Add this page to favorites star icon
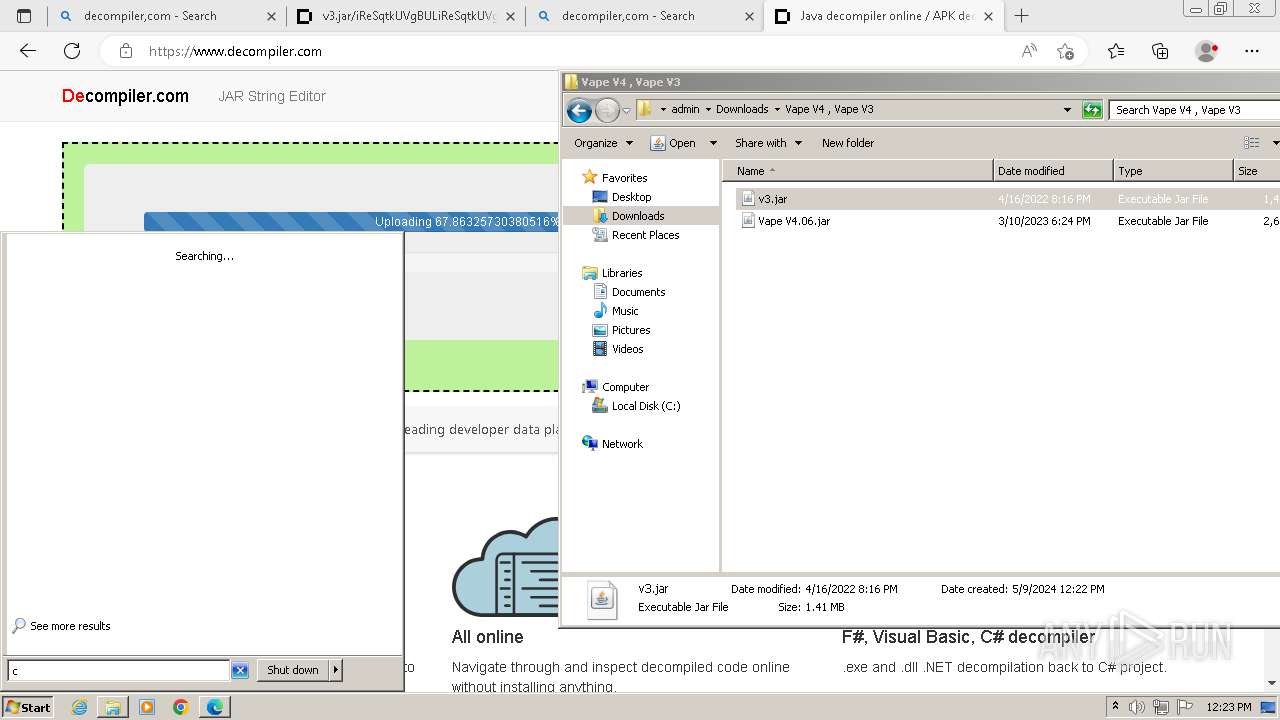Image resolution: width=1280 pixels, height=720 pixels. (x=1065, y=51)
